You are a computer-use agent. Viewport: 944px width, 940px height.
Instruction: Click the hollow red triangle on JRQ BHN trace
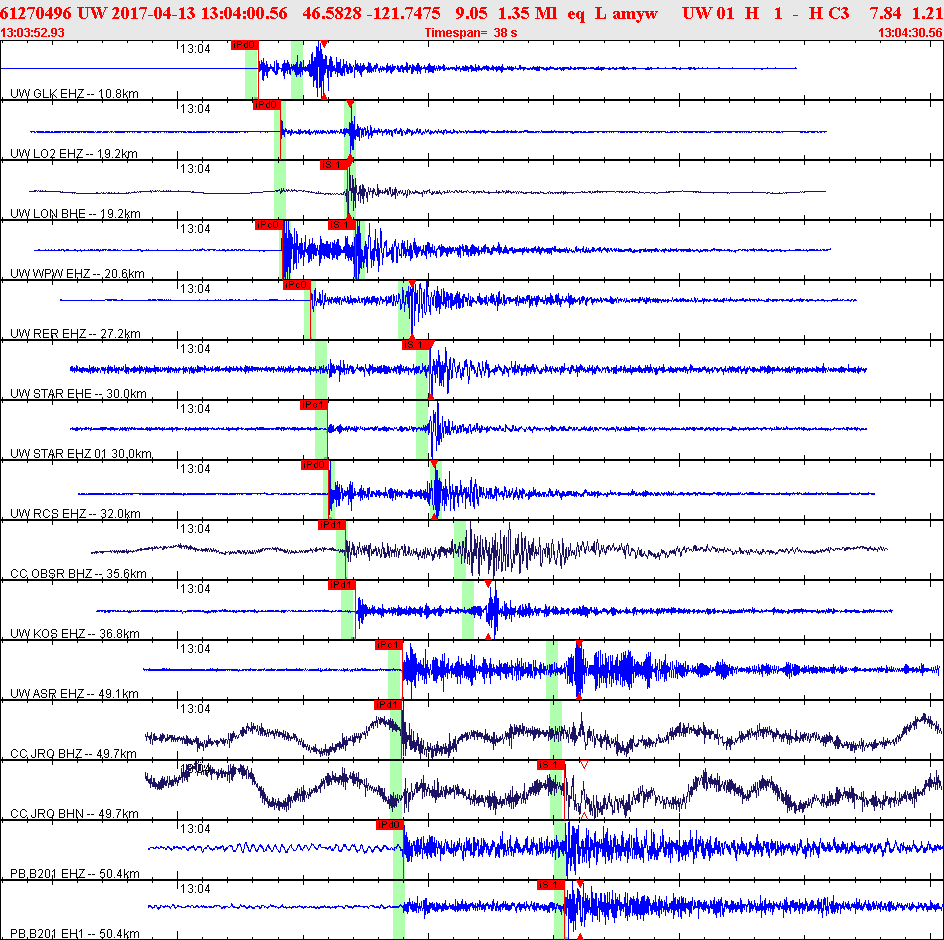(x=583, y=764)
